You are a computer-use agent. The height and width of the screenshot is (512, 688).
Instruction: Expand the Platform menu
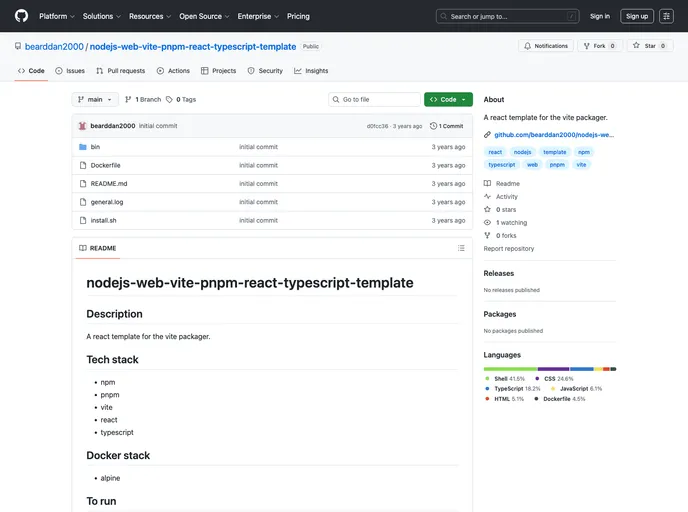56,16
